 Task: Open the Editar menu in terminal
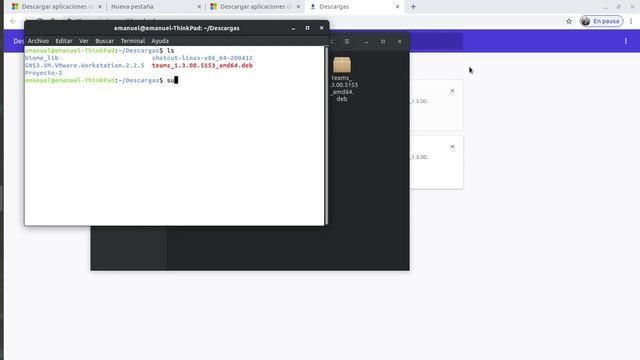64,41
